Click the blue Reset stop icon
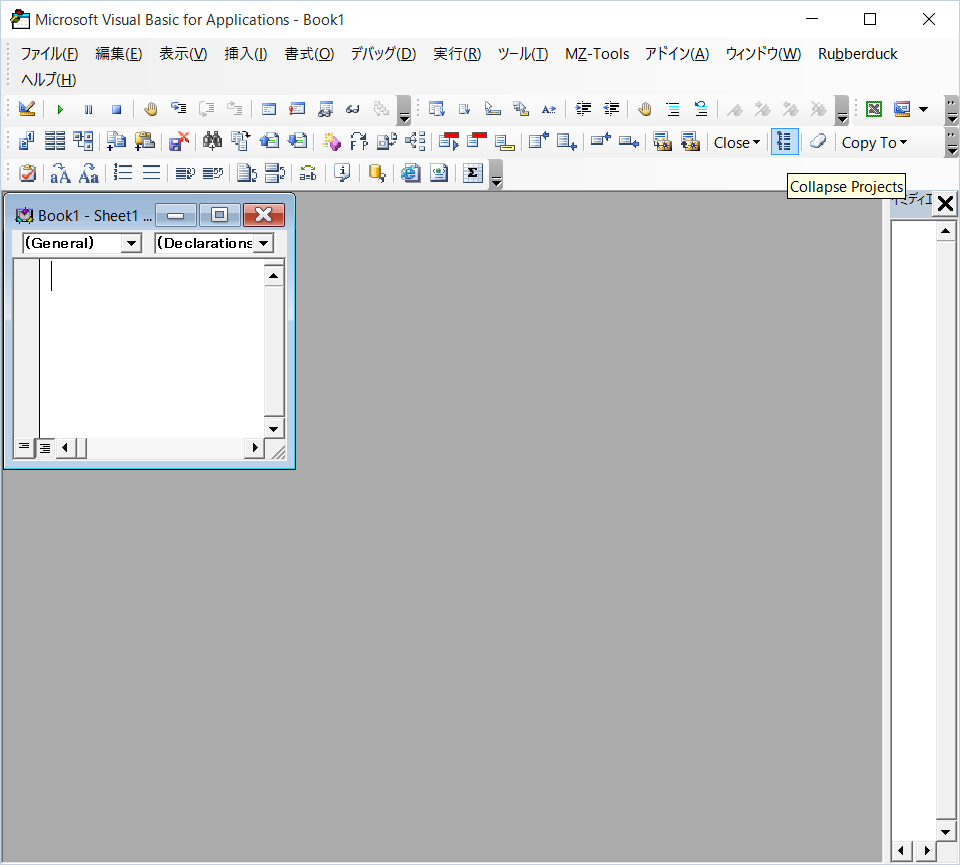The image size is (960, 865). [116, 110]
